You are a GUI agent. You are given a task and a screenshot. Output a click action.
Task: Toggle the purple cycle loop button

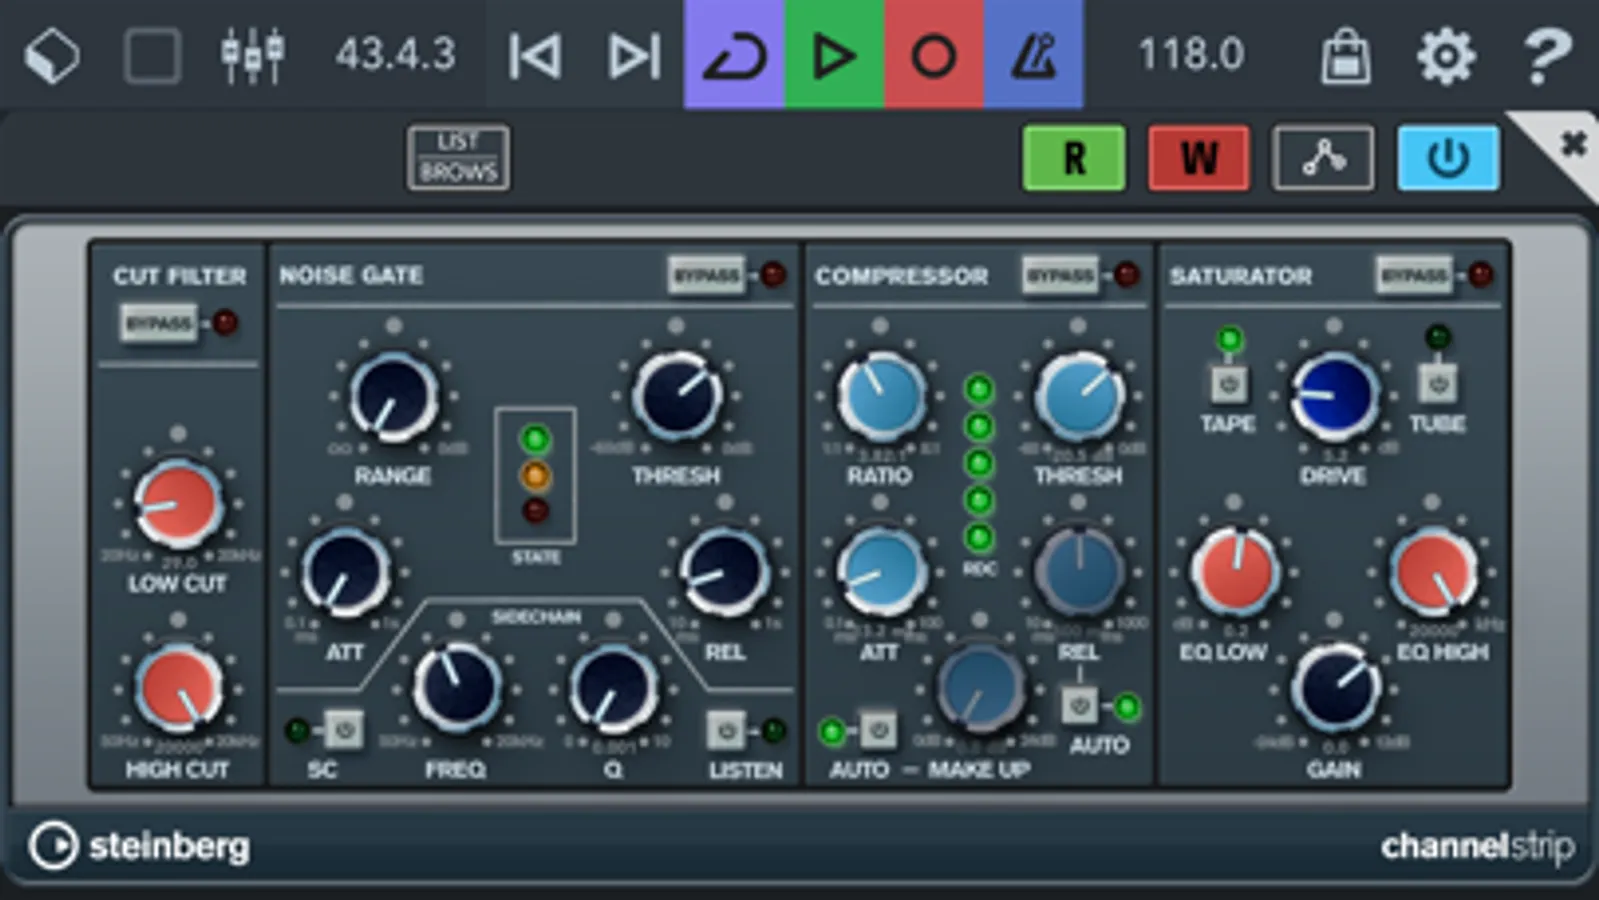734,54
